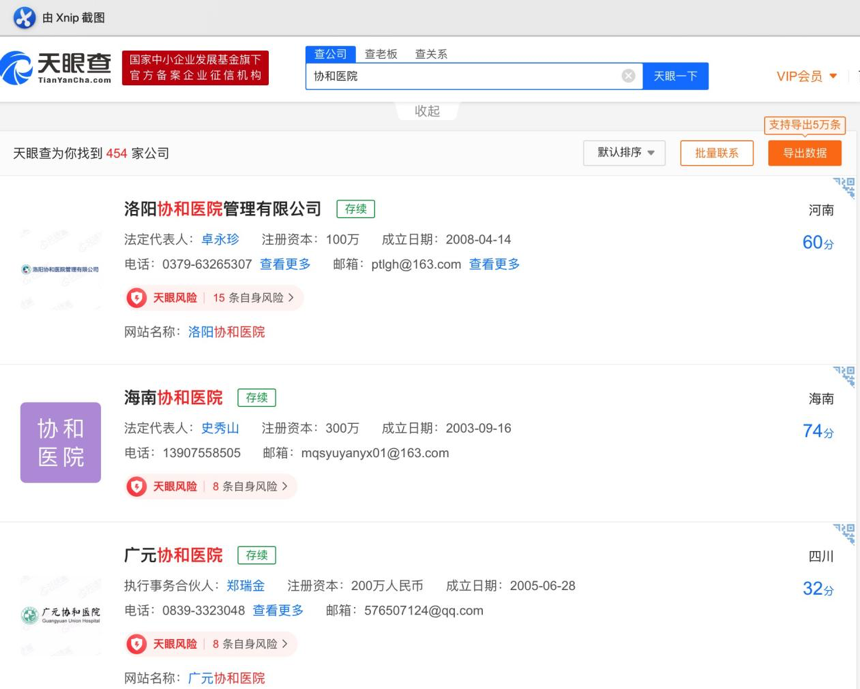860x689 pixels.
Task: Open the 洛阳协和医院管理有限公司 company title
Action: [x=223, y=209]
